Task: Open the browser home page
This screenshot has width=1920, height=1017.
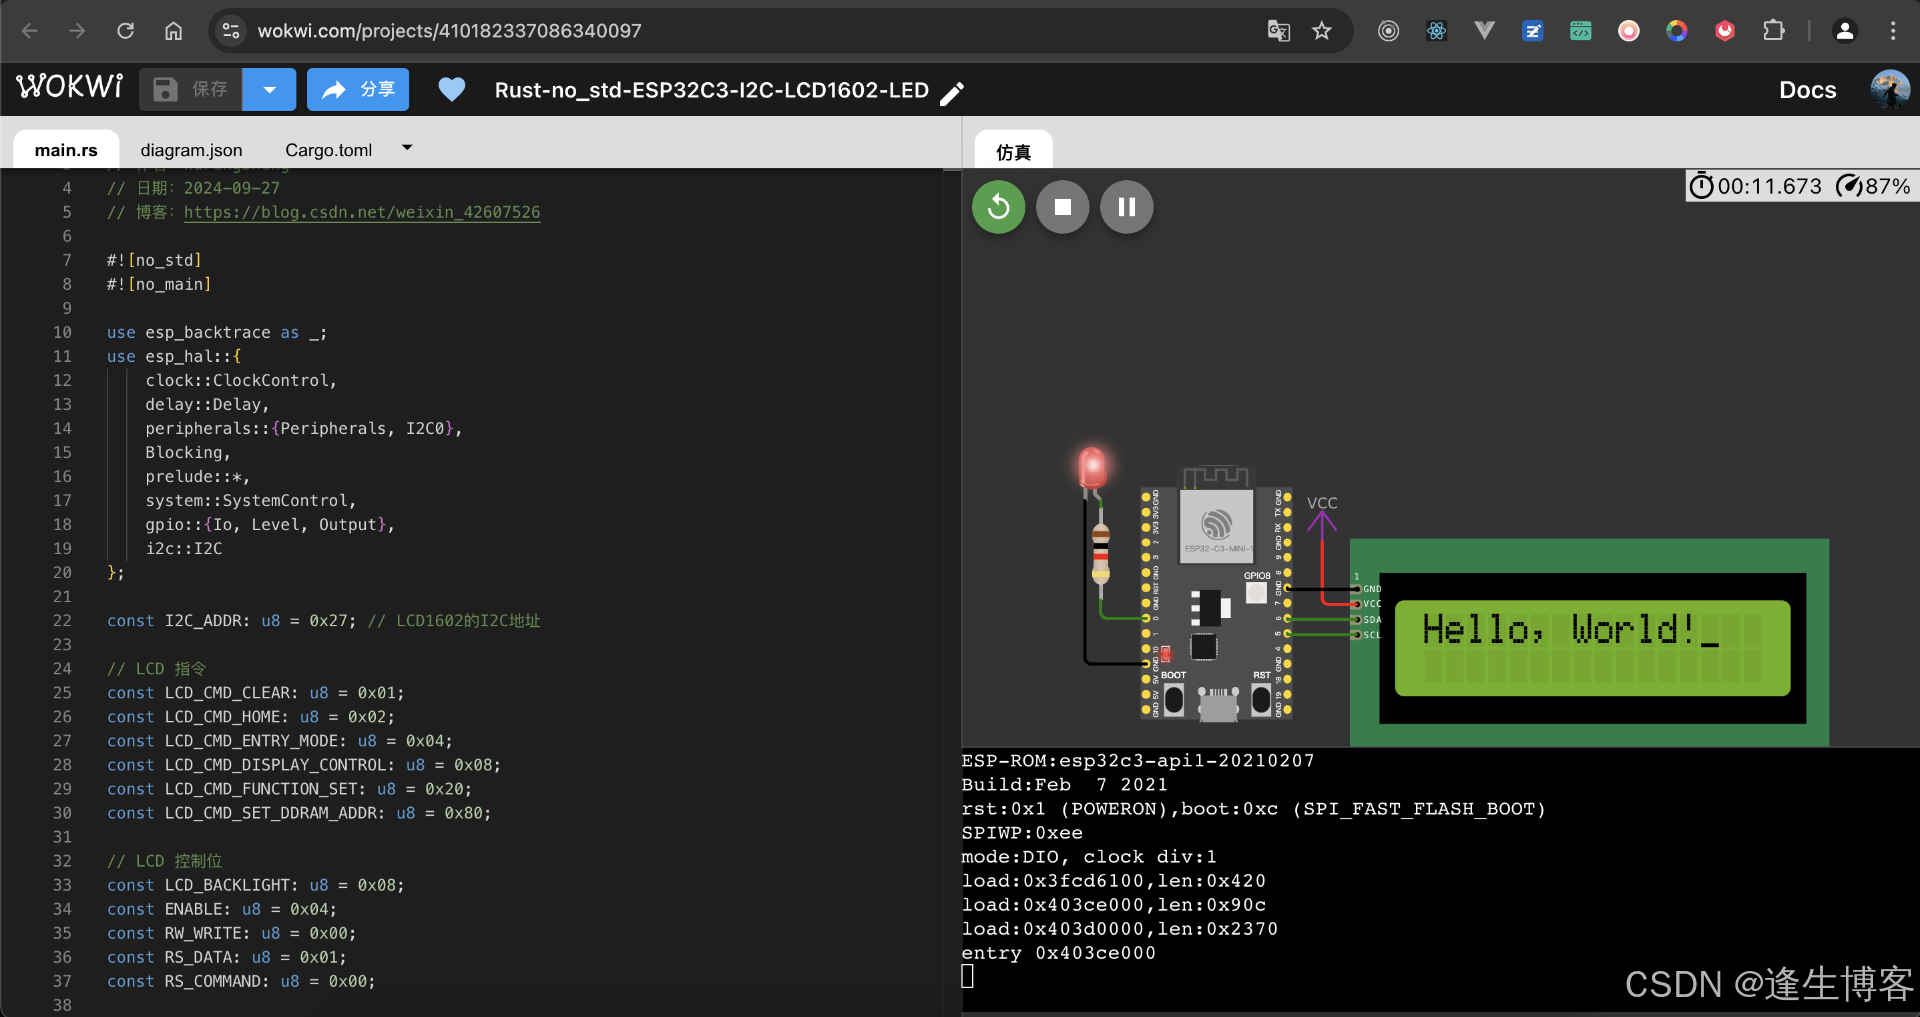Action: tap(173, 31)
